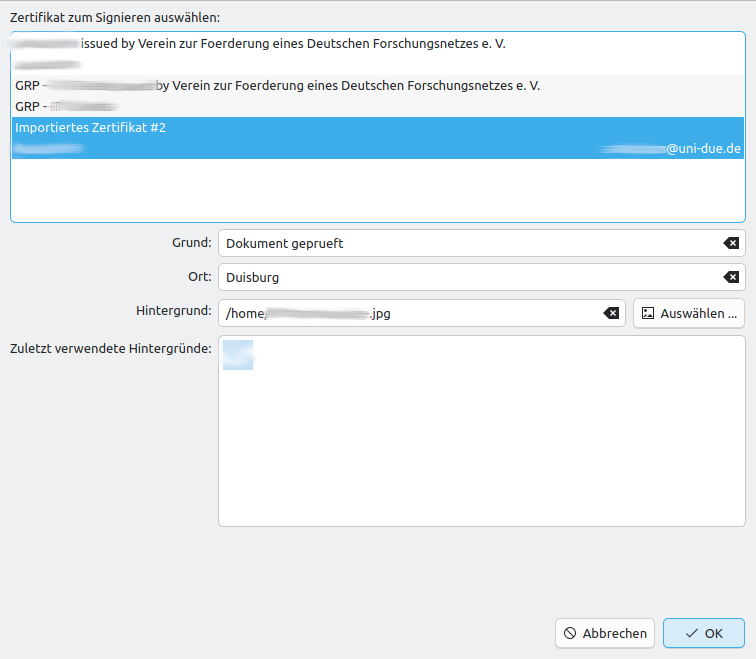Viewport: 756px width, 659px height.
Task: Confirm signing with the OK button
Action: pyautogui.click(x=703, y=633)
